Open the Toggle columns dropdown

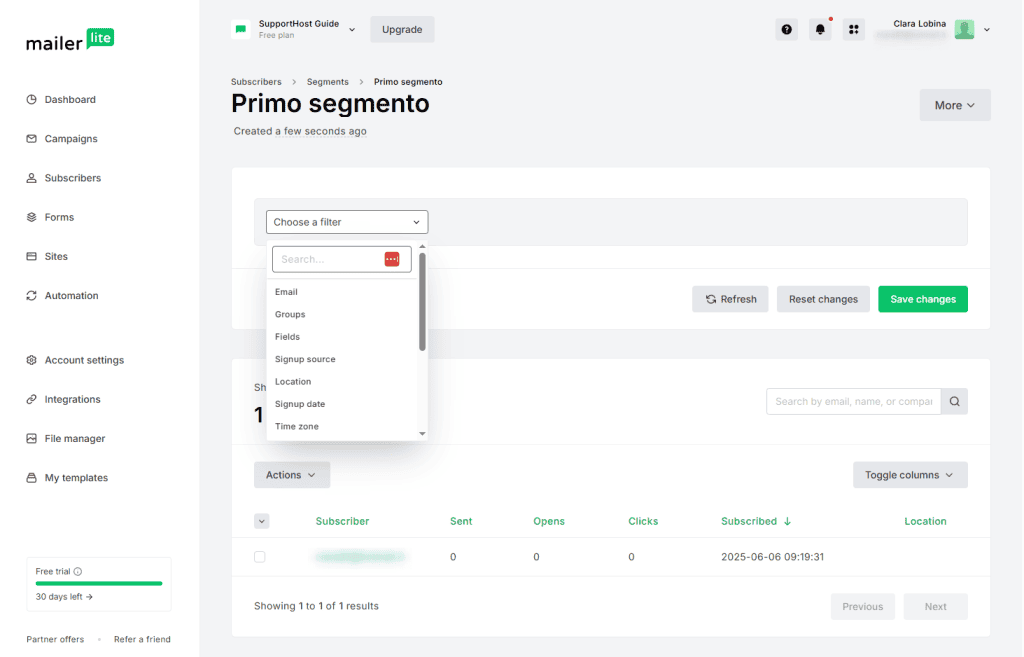click(x=910, y=475)
